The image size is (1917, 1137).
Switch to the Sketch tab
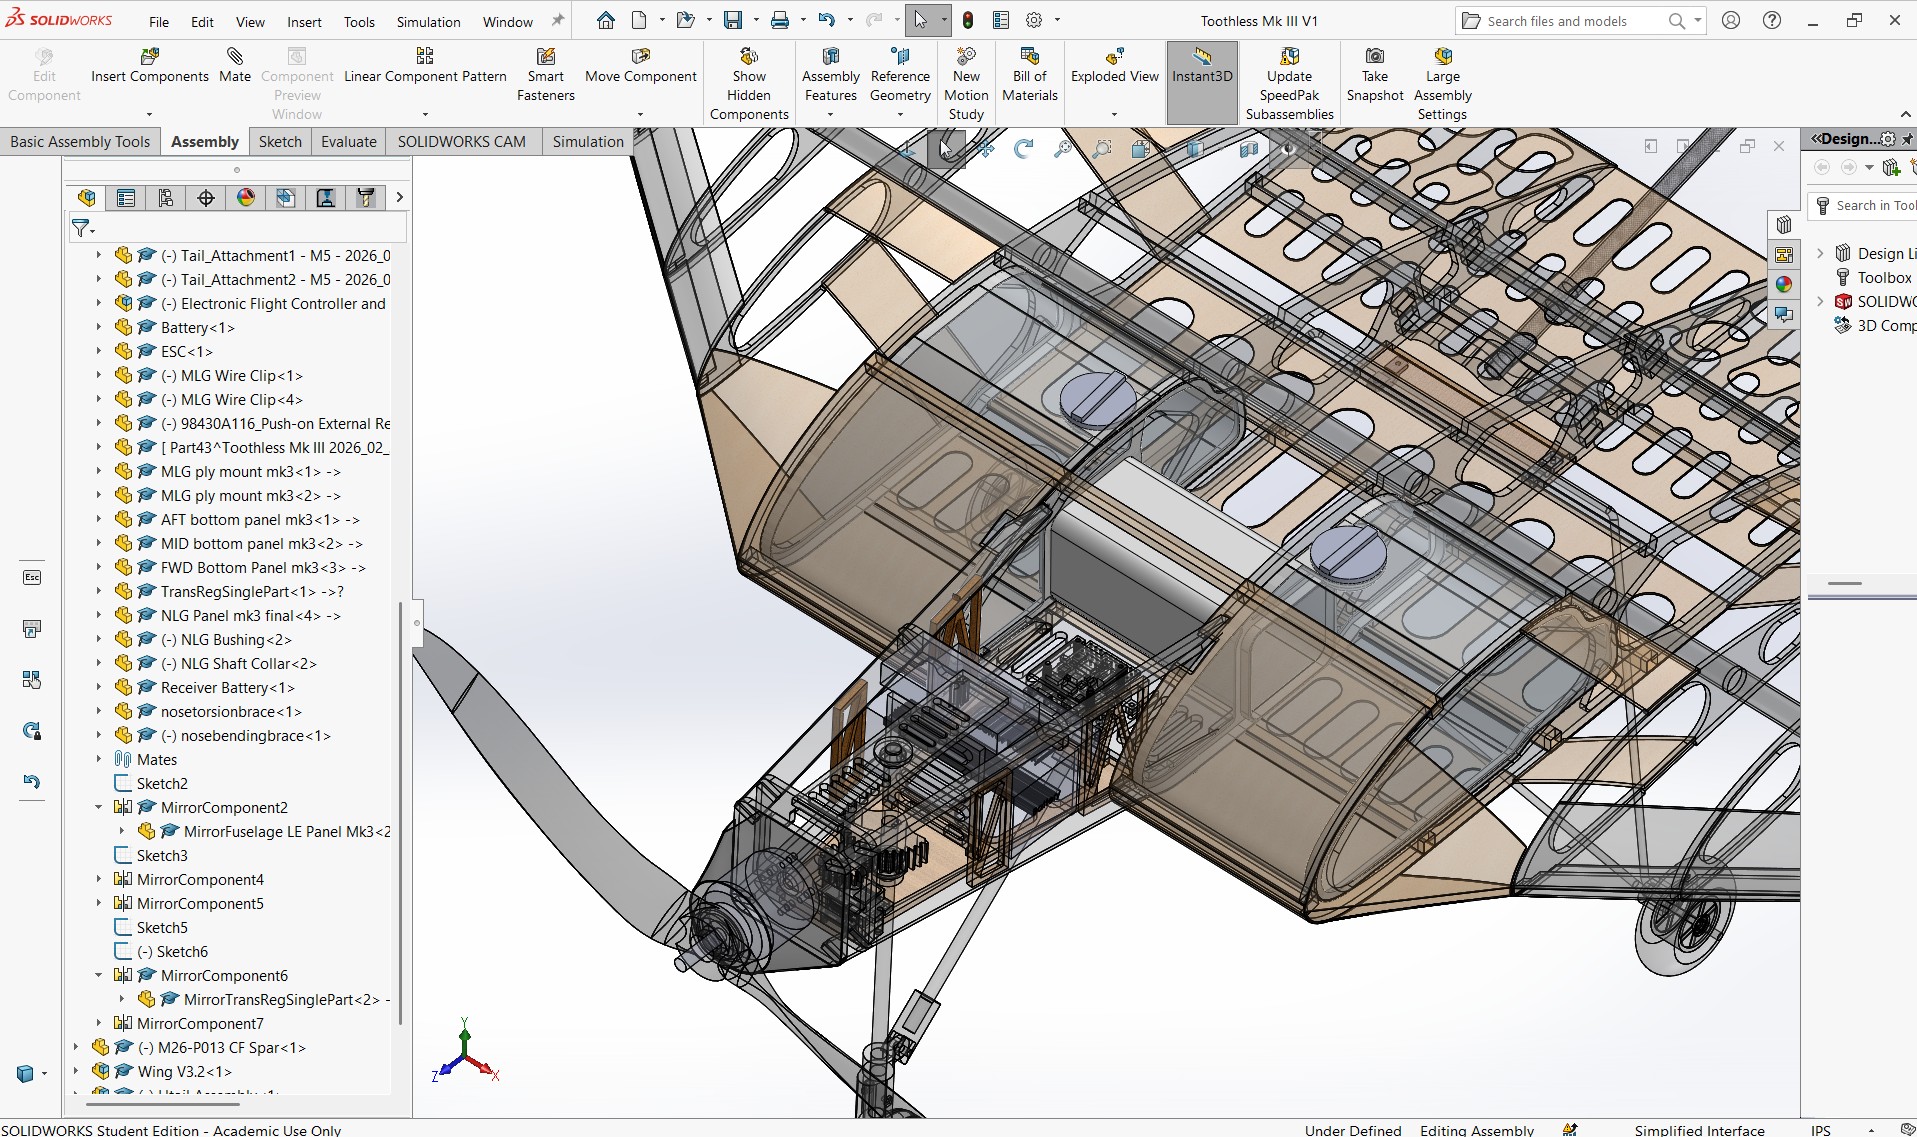click(x=280, y=141)
